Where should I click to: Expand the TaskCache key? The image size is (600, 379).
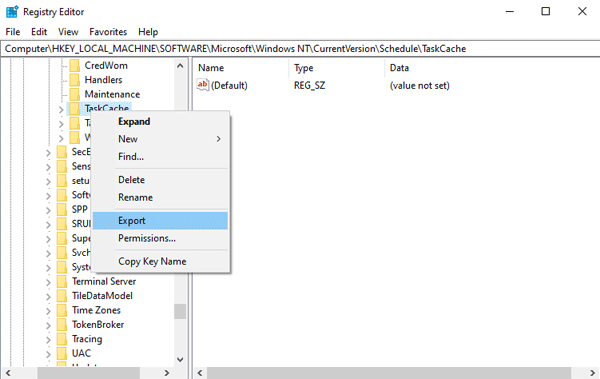(61, 110)
